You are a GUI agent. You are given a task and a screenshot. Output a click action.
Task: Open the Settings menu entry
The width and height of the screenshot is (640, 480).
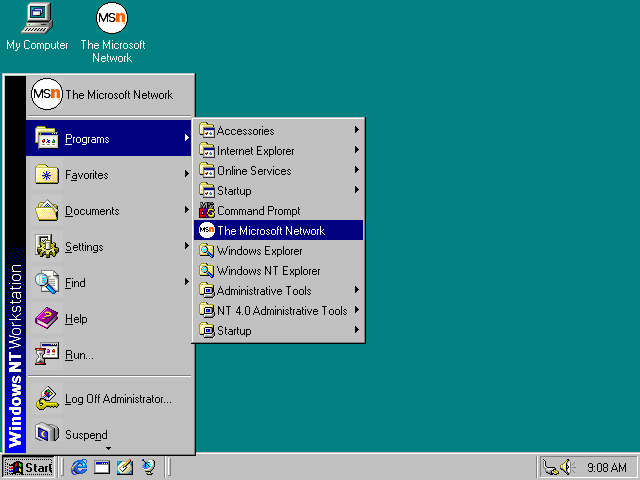pos(109,246)
